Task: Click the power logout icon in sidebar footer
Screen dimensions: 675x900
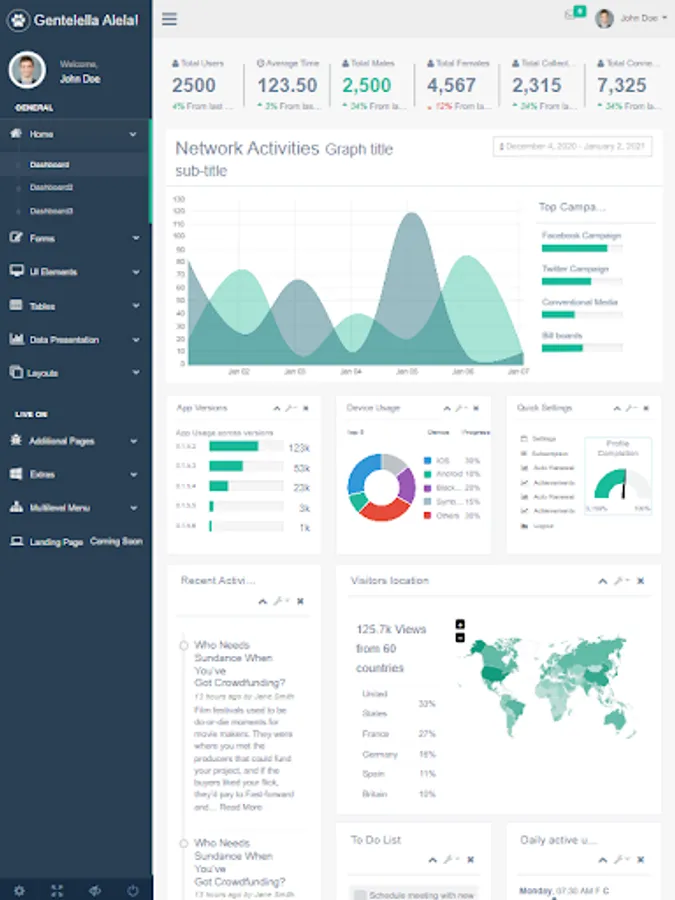Action: coord(133,890)
